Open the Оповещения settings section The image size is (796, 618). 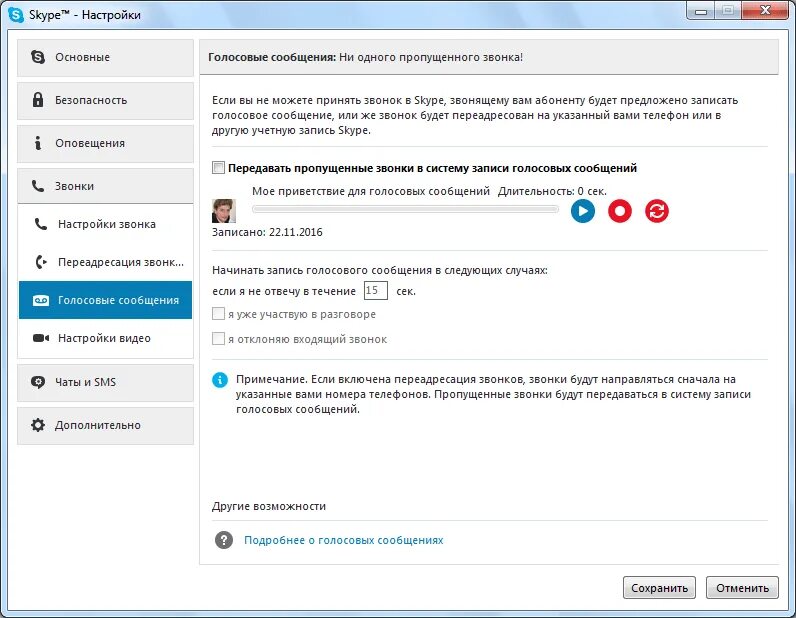point(106,143)
